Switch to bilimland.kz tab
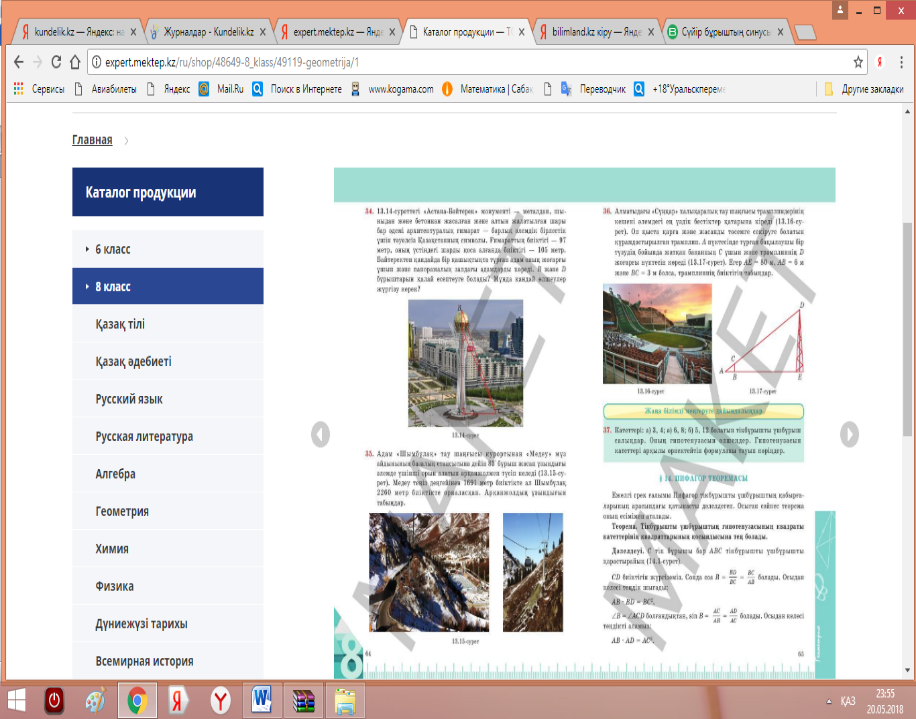The width and height of the screenshot is (916, 719). point(597,32)
